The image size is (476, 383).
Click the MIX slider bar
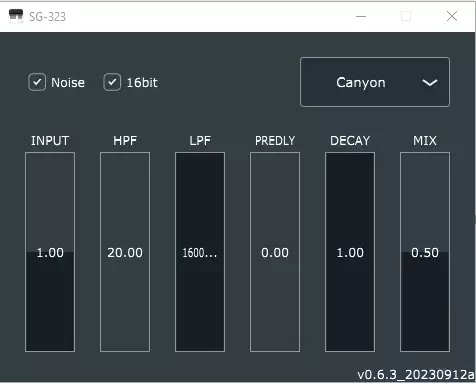(425, 252)
